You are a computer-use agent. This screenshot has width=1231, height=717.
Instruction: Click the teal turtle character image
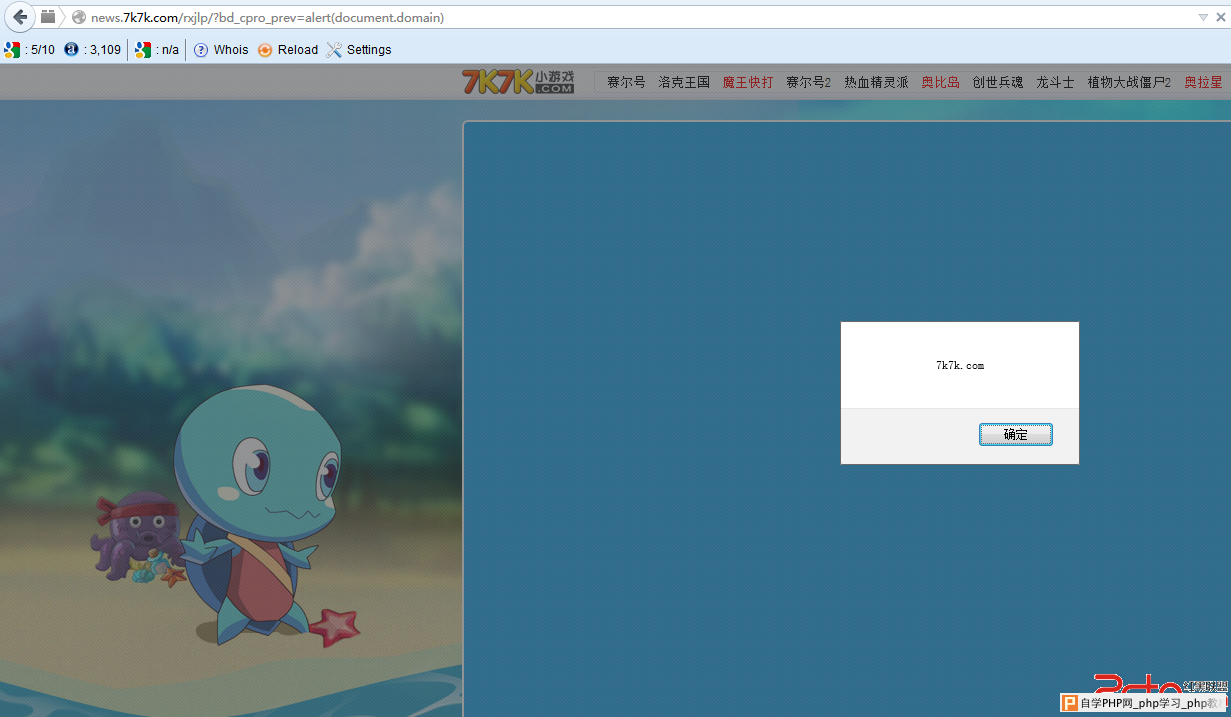pos(262,515)
